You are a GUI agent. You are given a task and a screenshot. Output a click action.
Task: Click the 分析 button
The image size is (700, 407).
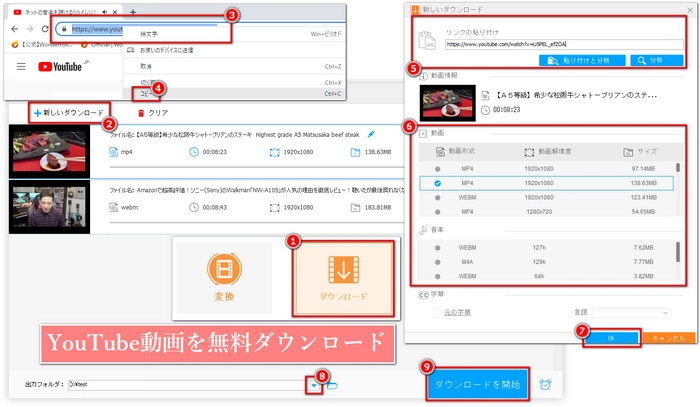(657, 61)
